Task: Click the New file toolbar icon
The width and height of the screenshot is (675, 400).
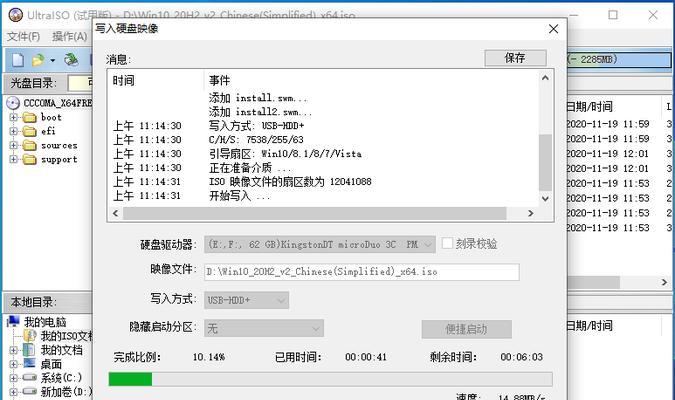Action: (x=18, y=60)
